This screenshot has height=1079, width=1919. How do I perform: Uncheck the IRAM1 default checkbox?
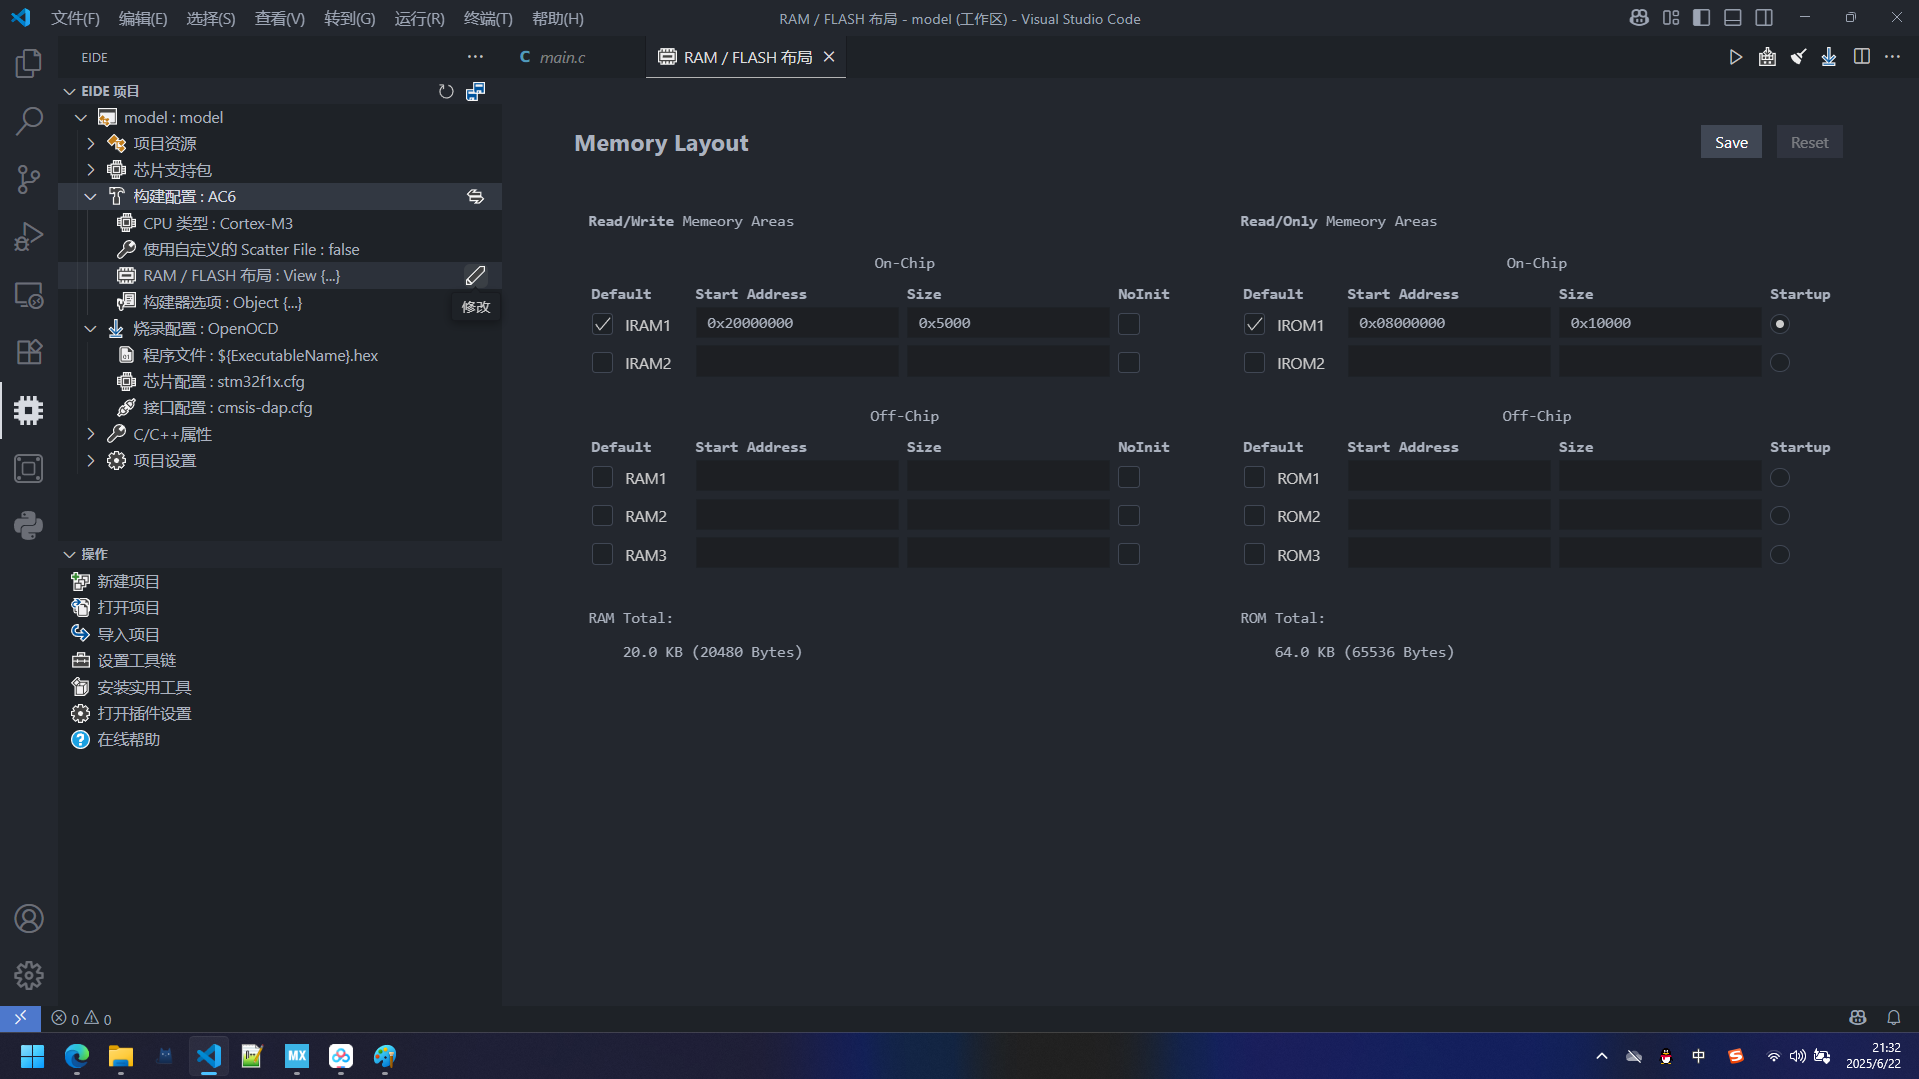602,324
